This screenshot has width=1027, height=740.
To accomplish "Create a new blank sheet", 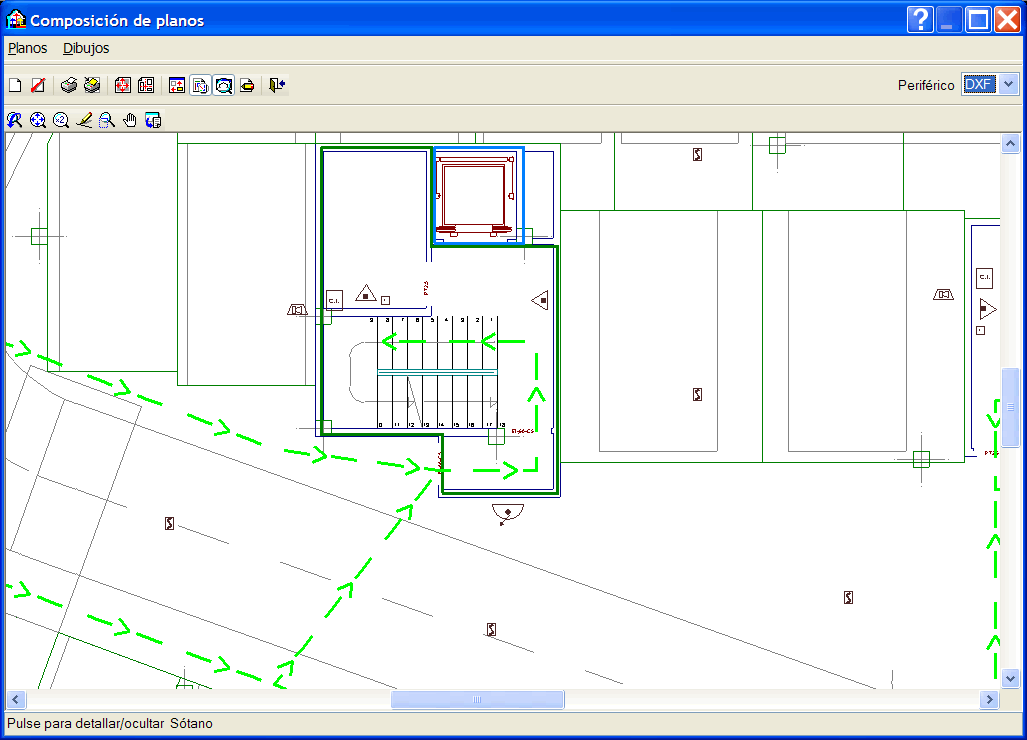I will coord(15,85).
